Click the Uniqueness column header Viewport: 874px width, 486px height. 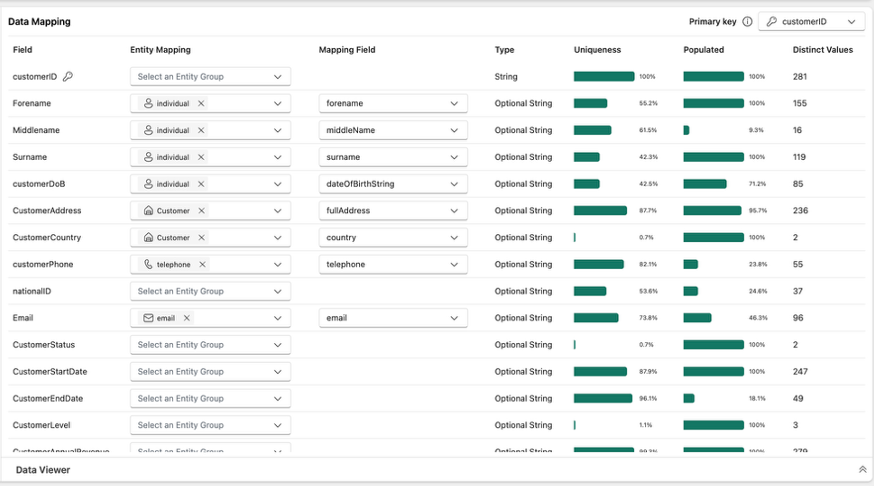click(597, 50)
